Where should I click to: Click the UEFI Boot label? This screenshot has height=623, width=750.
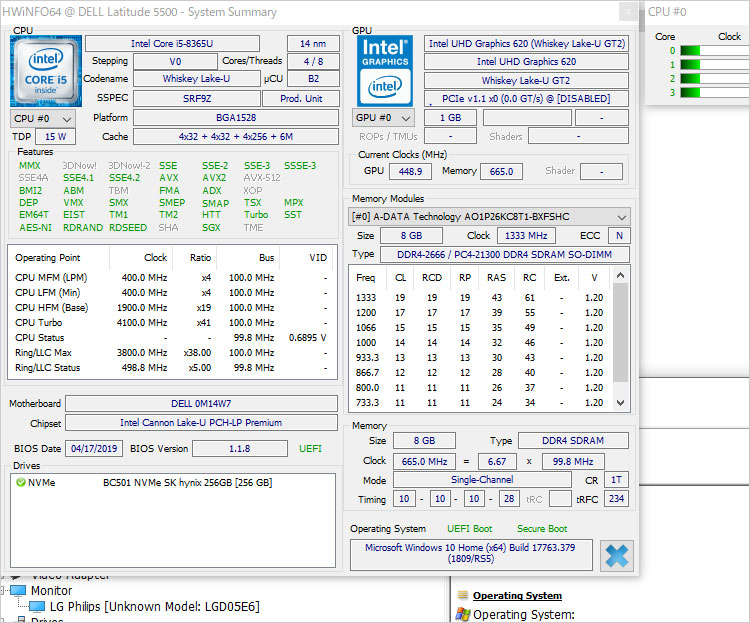pyautogui.click(x=470, y=529)
